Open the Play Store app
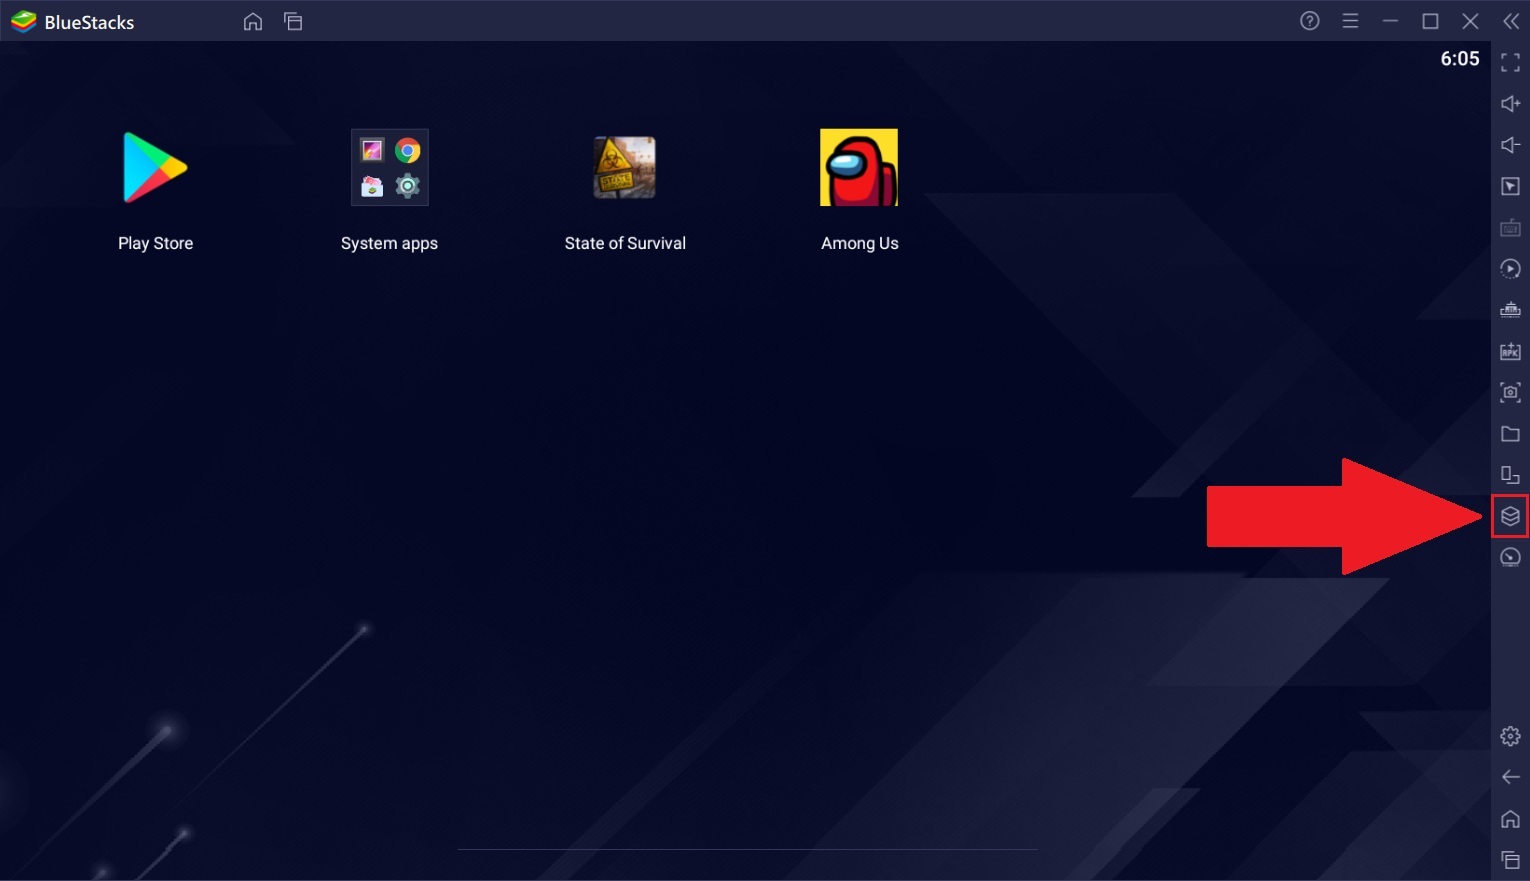This screenshot has height=881, width=1530. (x=155, y=167)
